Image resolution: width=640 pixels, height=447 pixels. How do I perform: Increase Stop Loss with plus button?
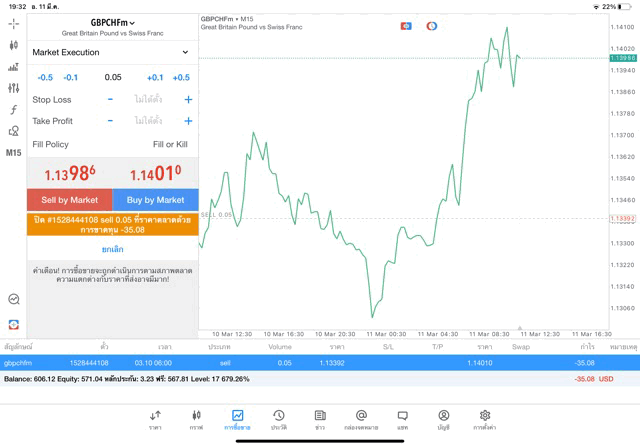coord(188,100)
